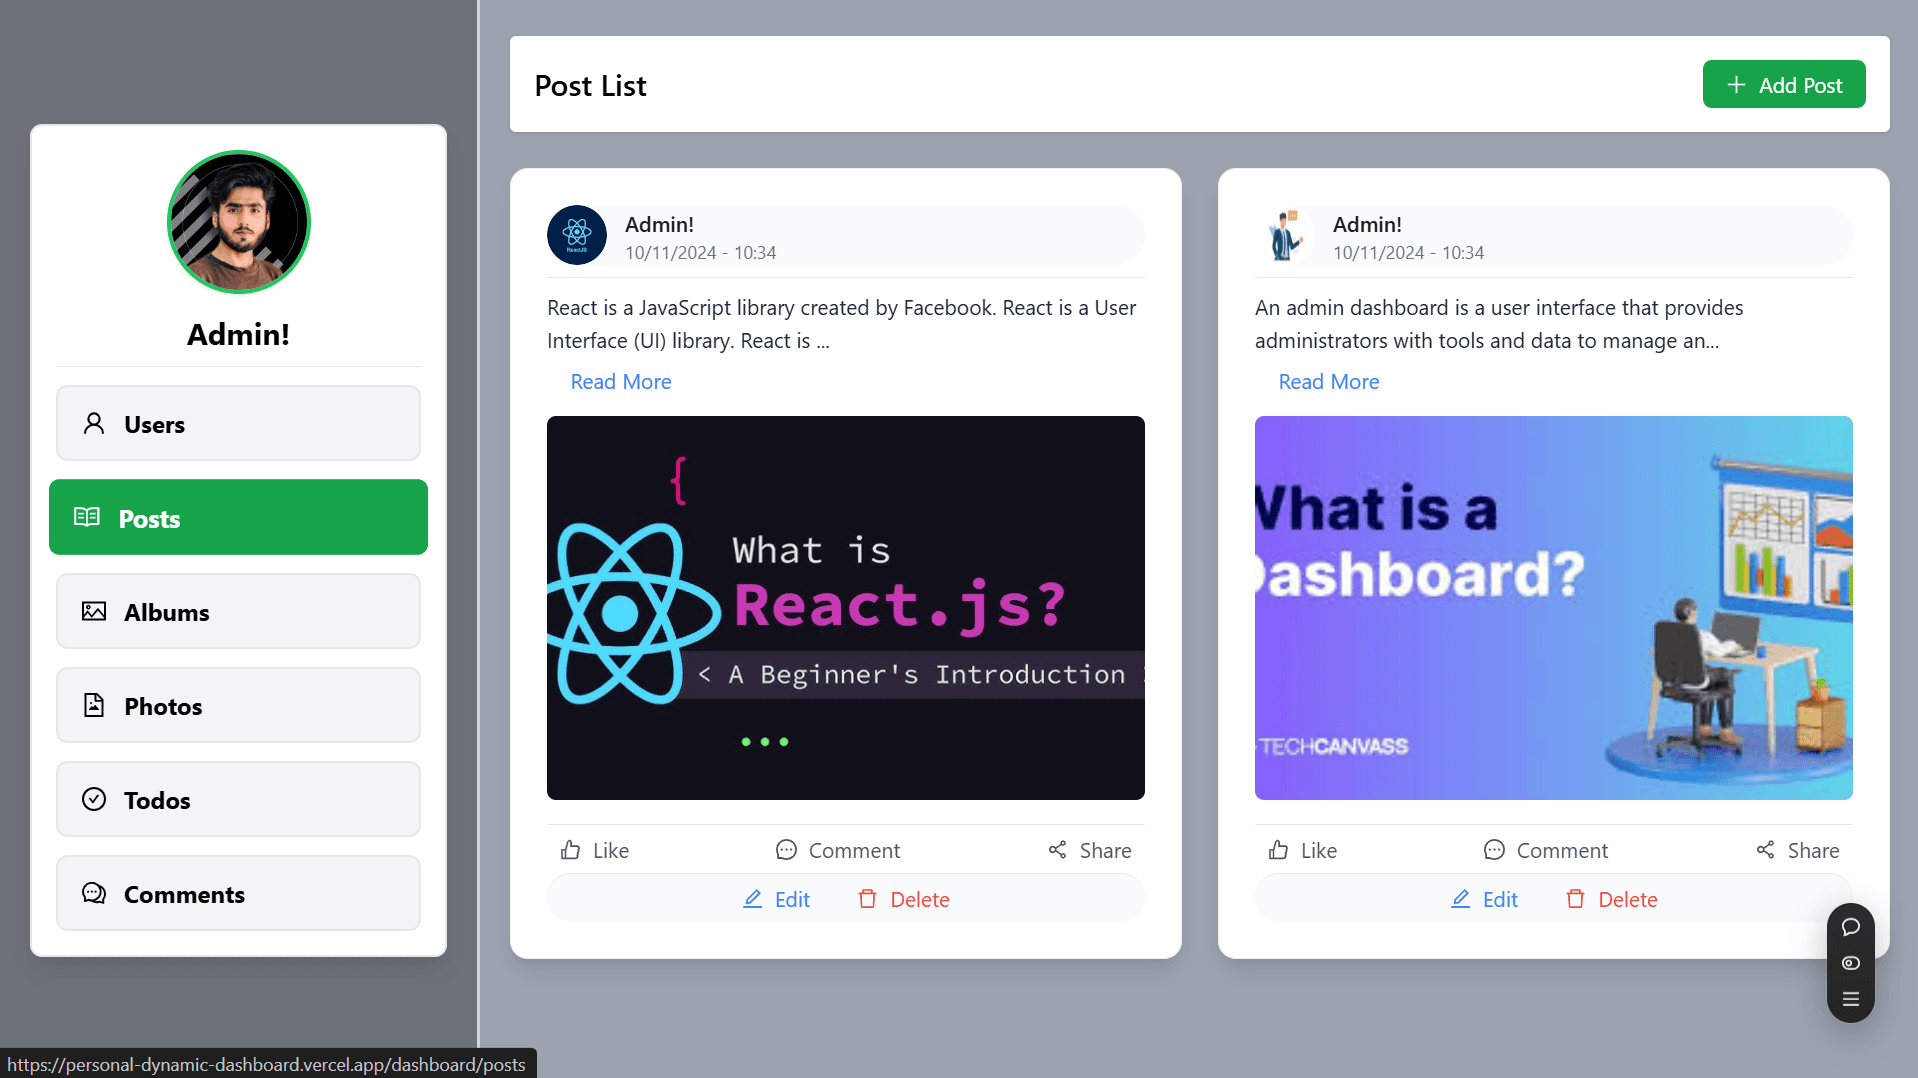
Task: Delete the admin dashboard post
Action: [x=1612, y=899]
